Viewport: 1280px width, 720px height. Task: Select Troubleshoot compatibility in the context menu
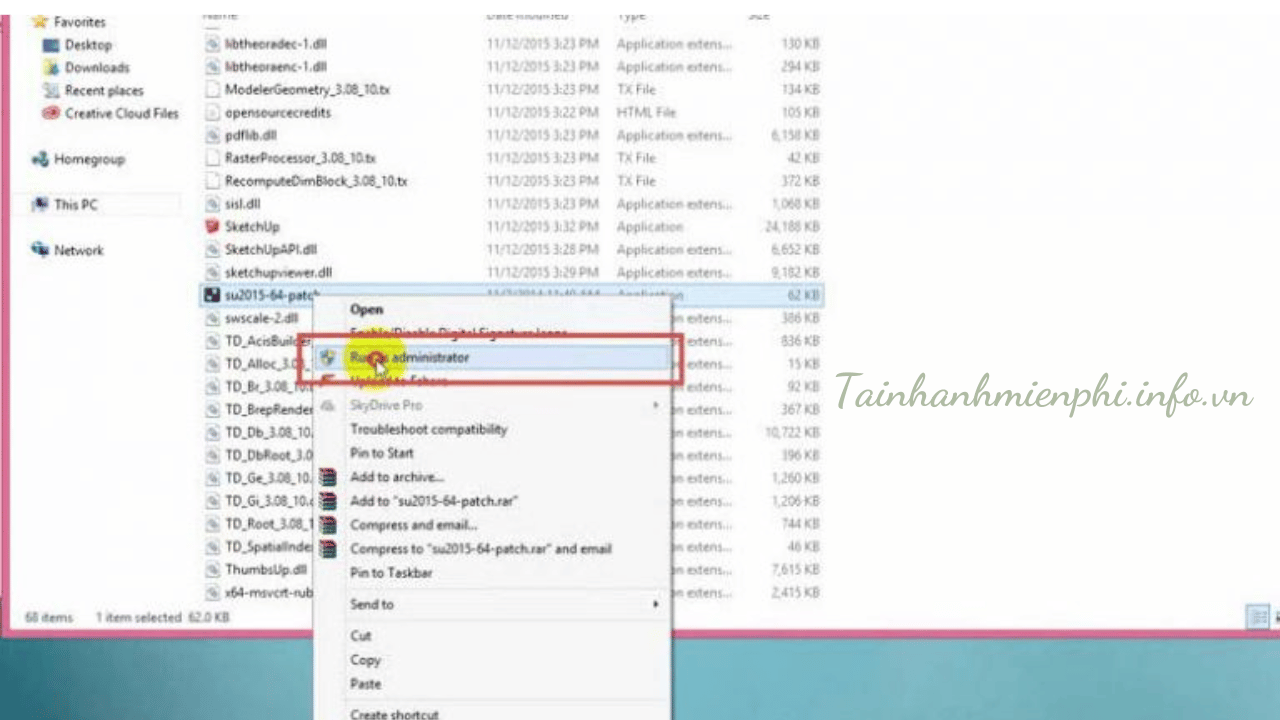pyautogui.click(x=428, y=429)
